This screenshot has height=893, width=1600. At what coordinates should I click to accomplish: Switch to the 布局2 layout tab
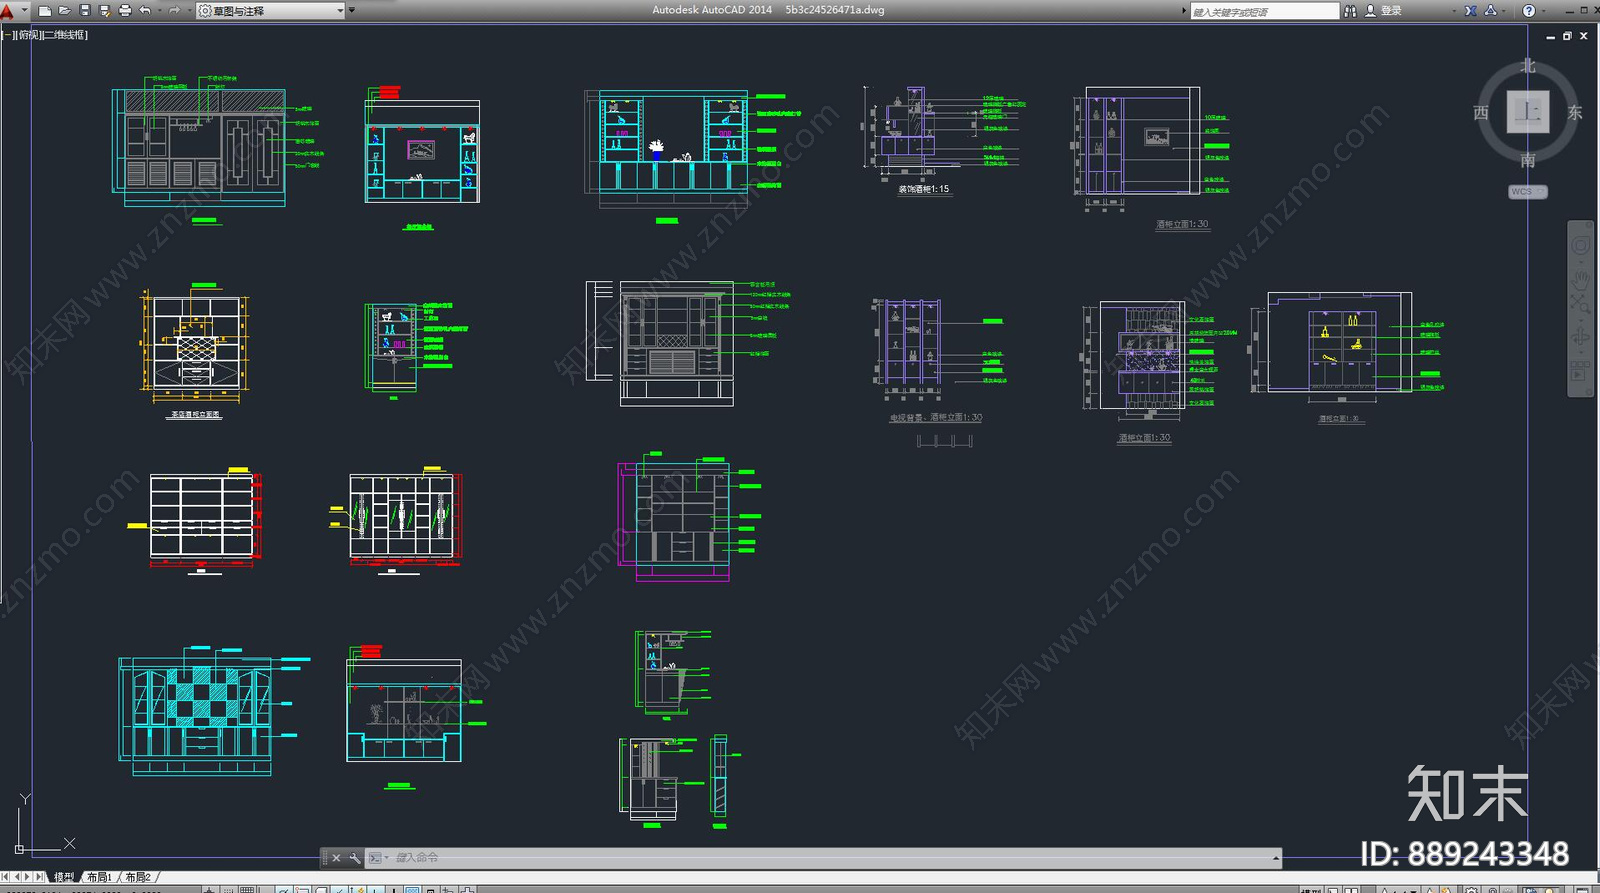(x=138, y=877)
